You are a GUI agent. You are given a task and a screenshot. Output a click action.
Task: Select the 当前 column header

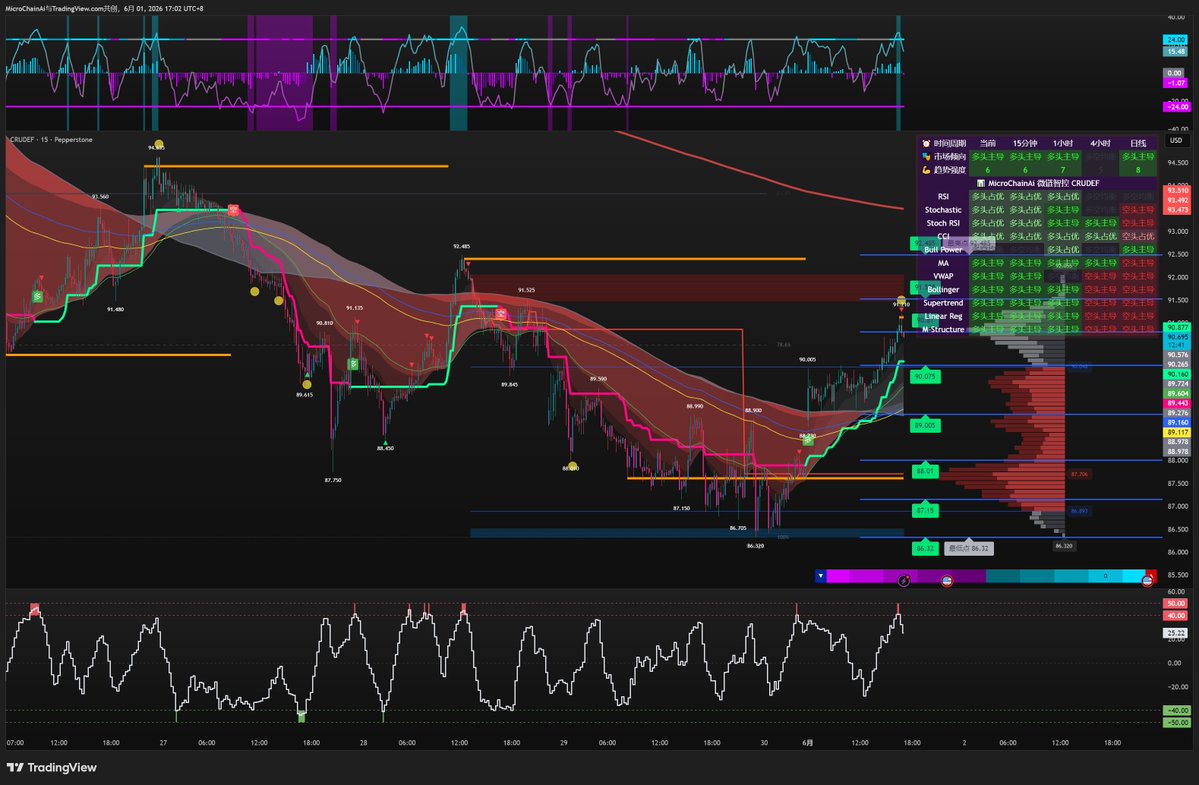coord(987,143)
